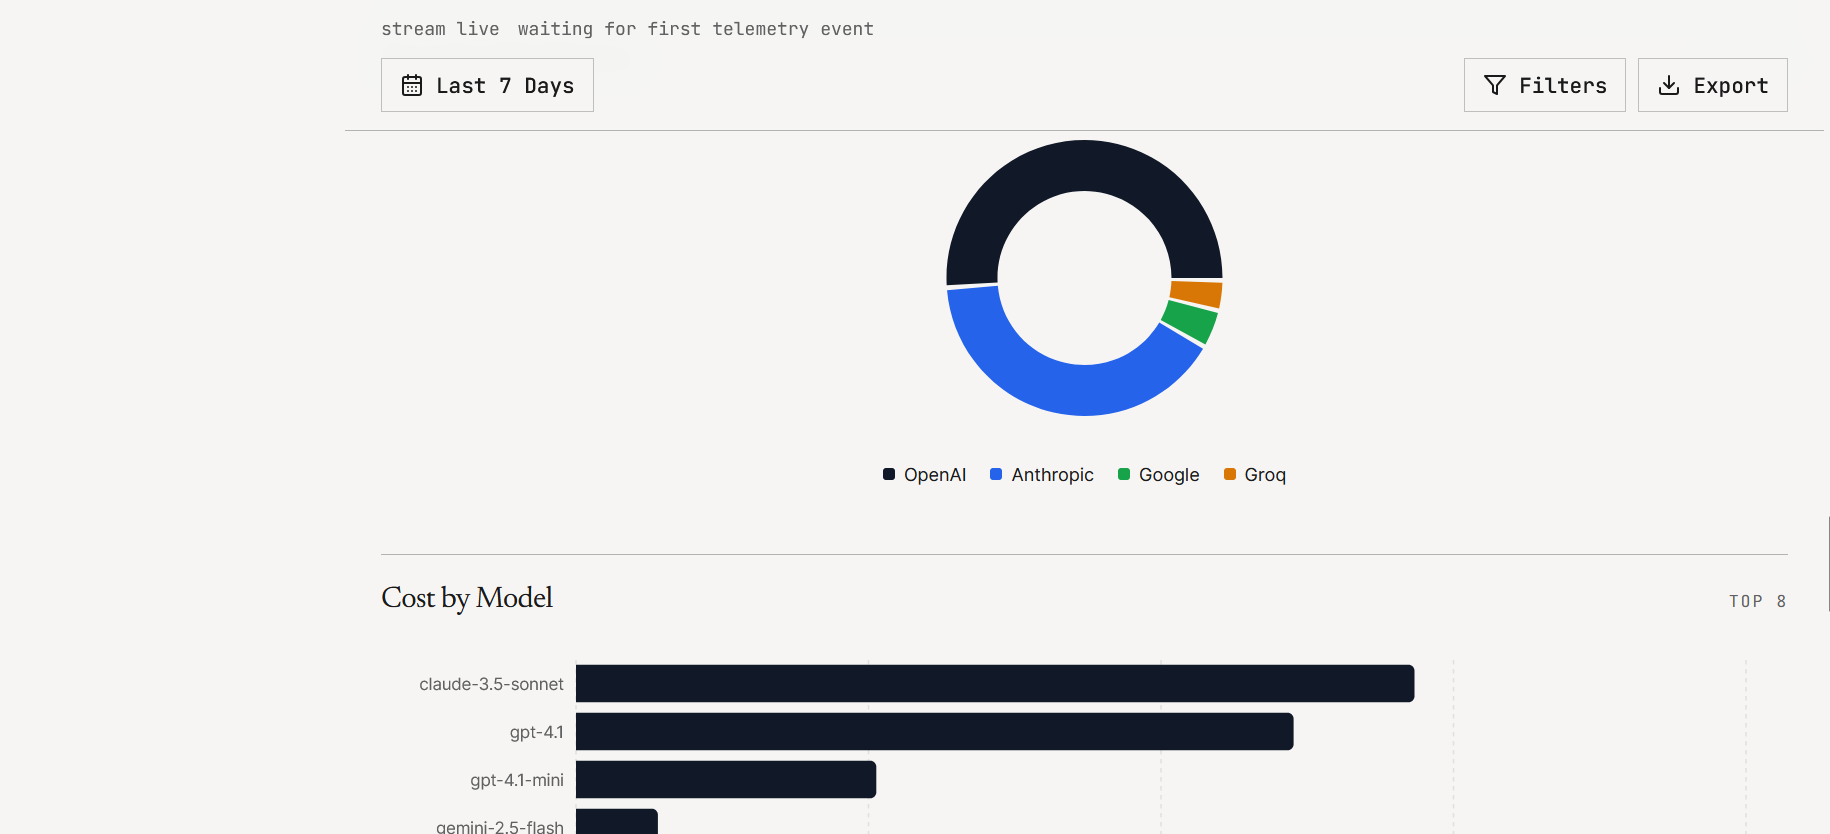Select the claude-3.5-sonnet cost bar

[995, 684]
